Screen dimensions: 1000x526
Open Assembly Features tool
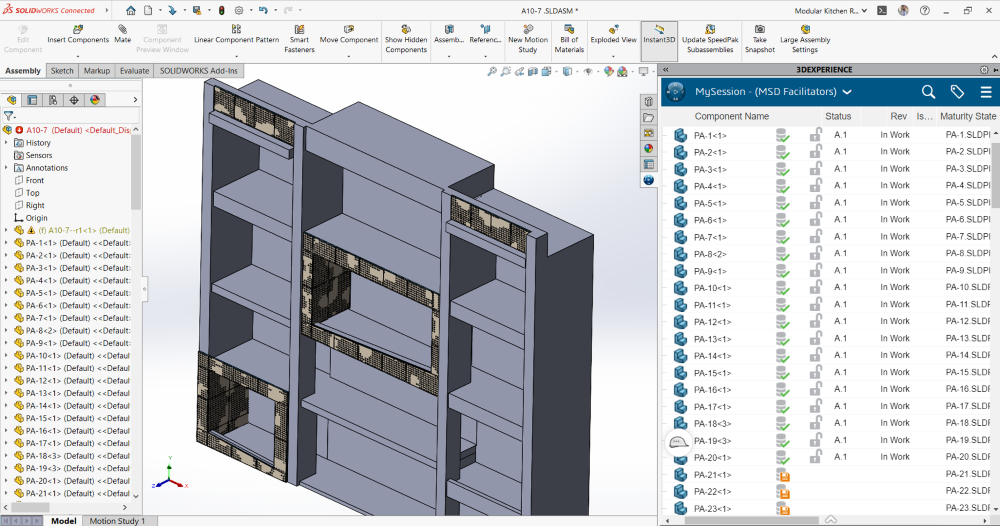449,34
